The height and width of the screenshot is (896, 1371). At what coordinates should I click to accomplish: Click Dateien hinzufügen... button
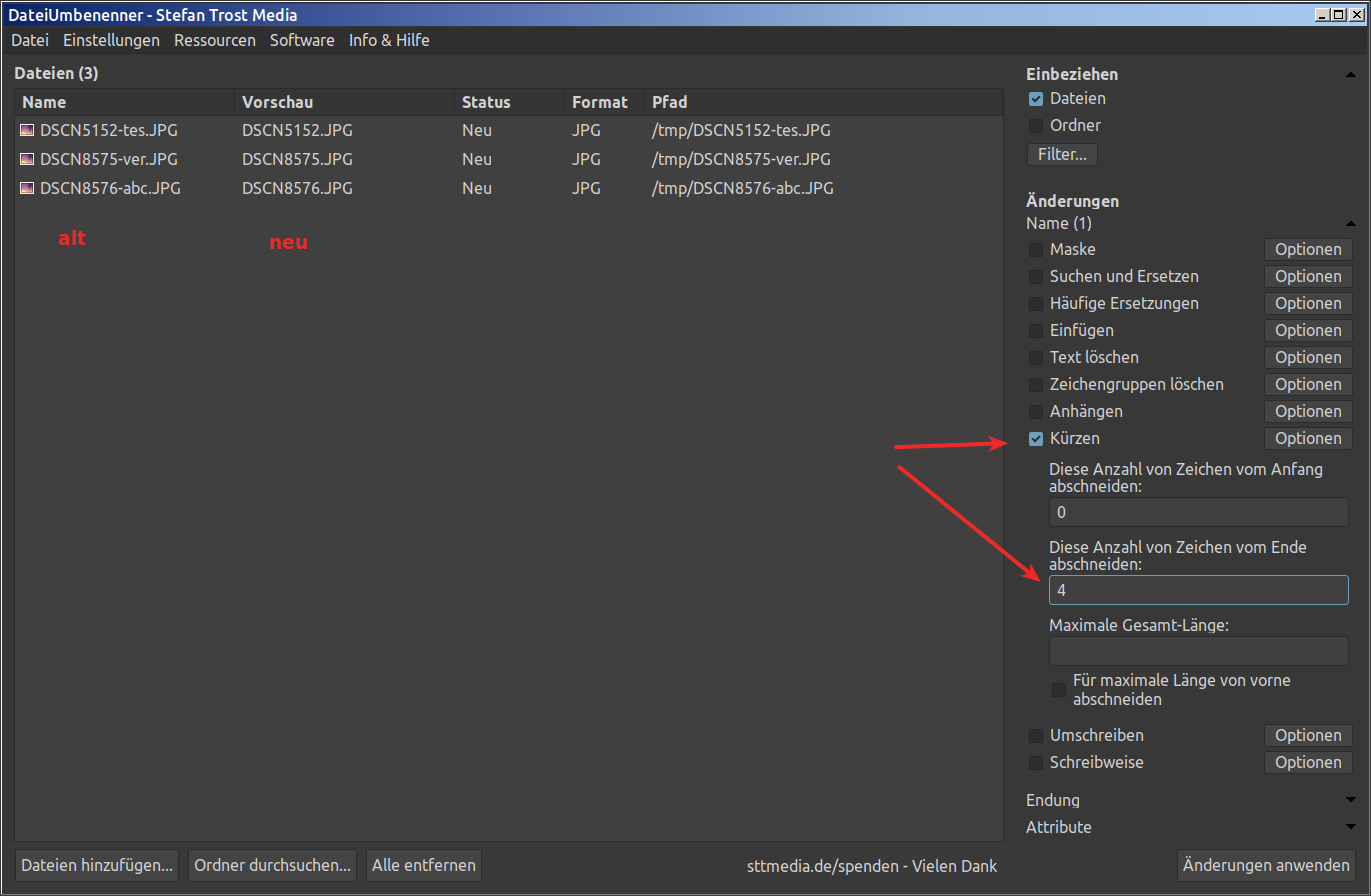[x=98, y=866]
